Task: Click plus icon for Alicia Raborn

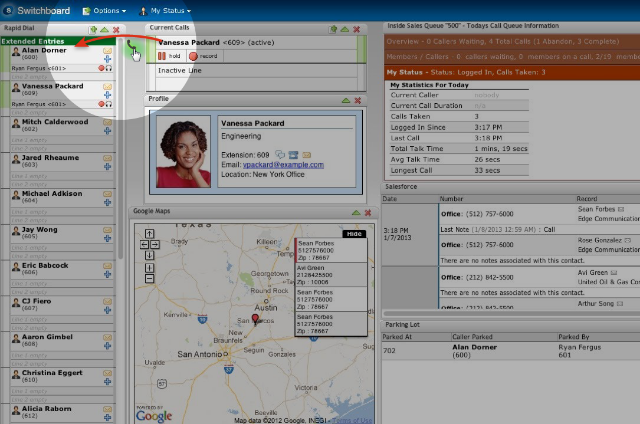Action: 107,417
